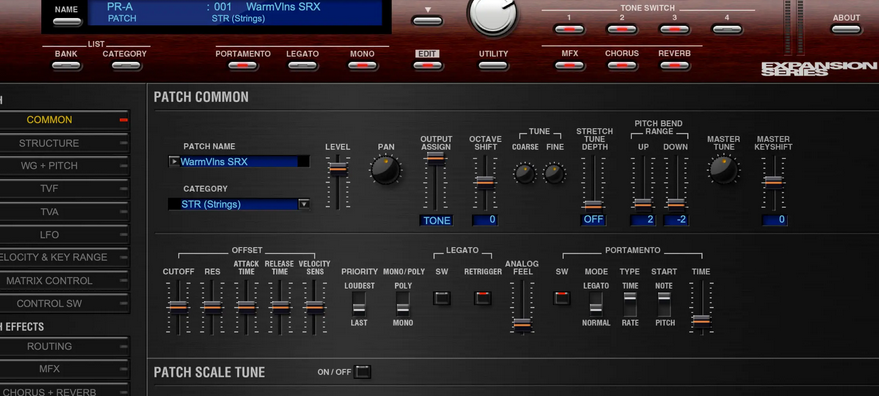Toggle the CHORUS effect switch

[x=622, y=66]
